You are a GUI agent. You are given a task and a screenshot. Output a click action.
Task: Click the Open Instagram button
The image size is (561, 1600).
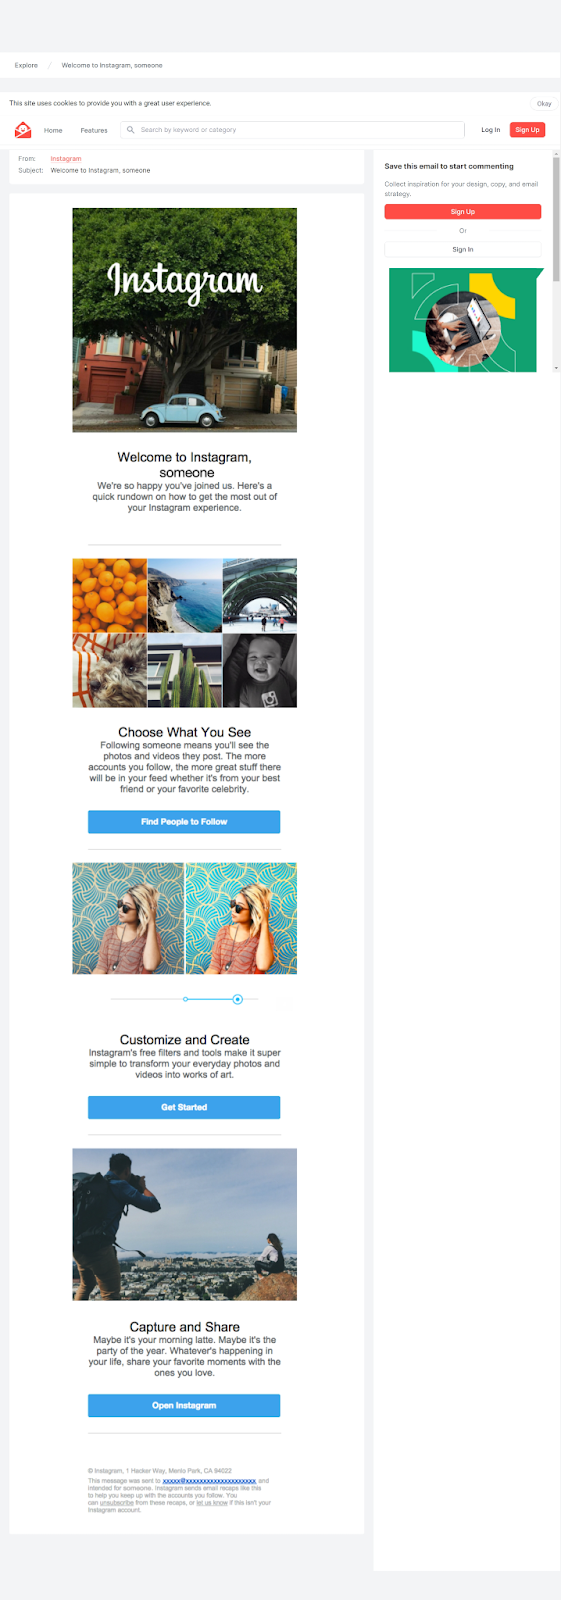(x=184, y=1405)
